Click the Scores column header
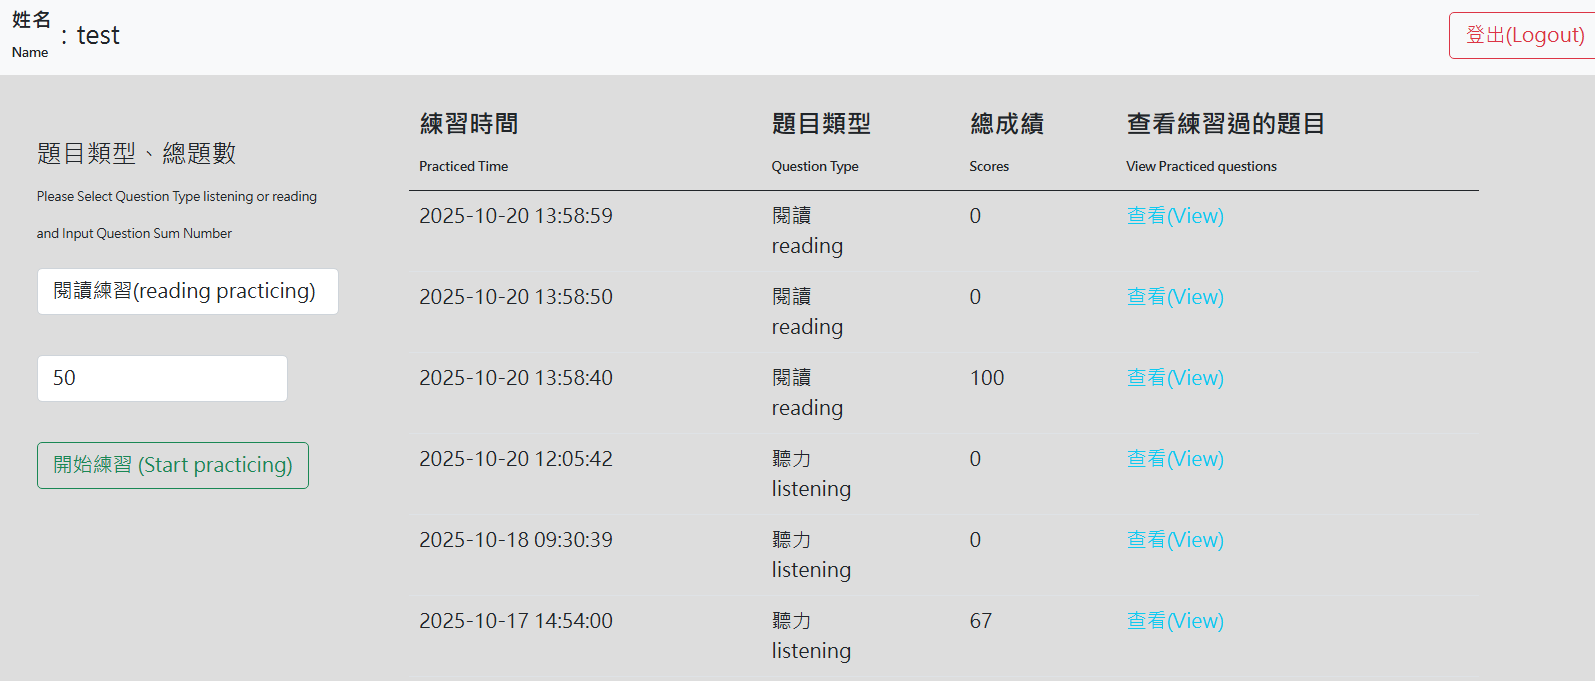This screenshot has height=681, width=1595. coord(1005,141)
